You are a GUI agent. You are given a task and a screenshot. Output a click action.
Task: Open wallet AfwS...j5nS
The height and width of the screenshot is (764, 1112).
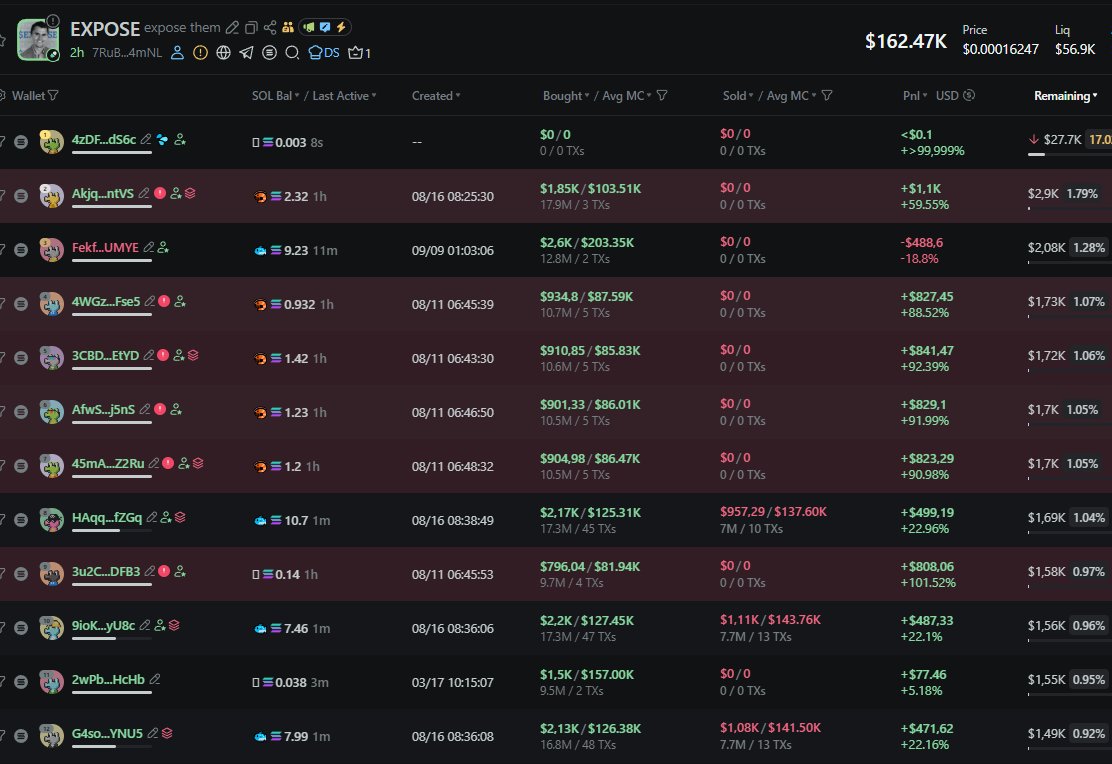(x=103, y=409)
